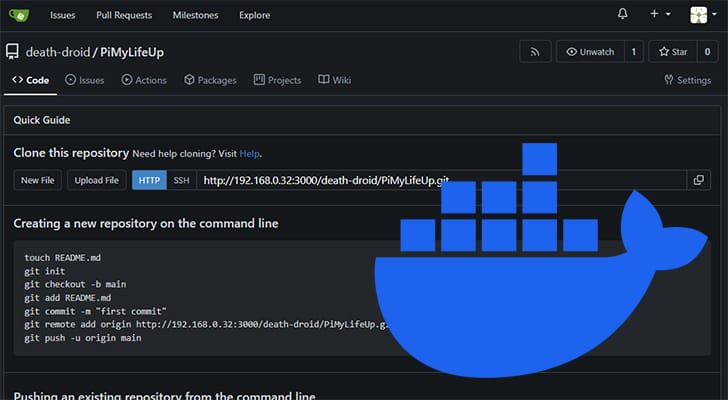Open the Packages tab
The width and height of the screenshot is (728, 400).
pos(210,80)
